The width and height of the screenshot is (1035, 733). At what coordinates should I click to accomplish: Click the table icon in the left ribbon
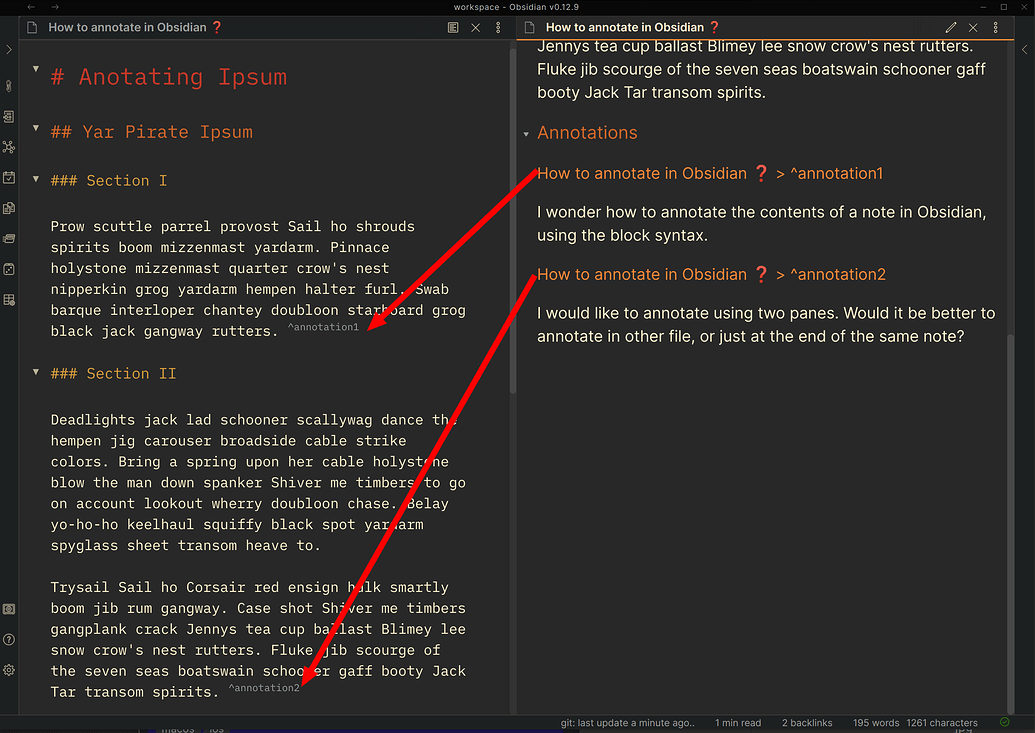(x=9, y=299)
